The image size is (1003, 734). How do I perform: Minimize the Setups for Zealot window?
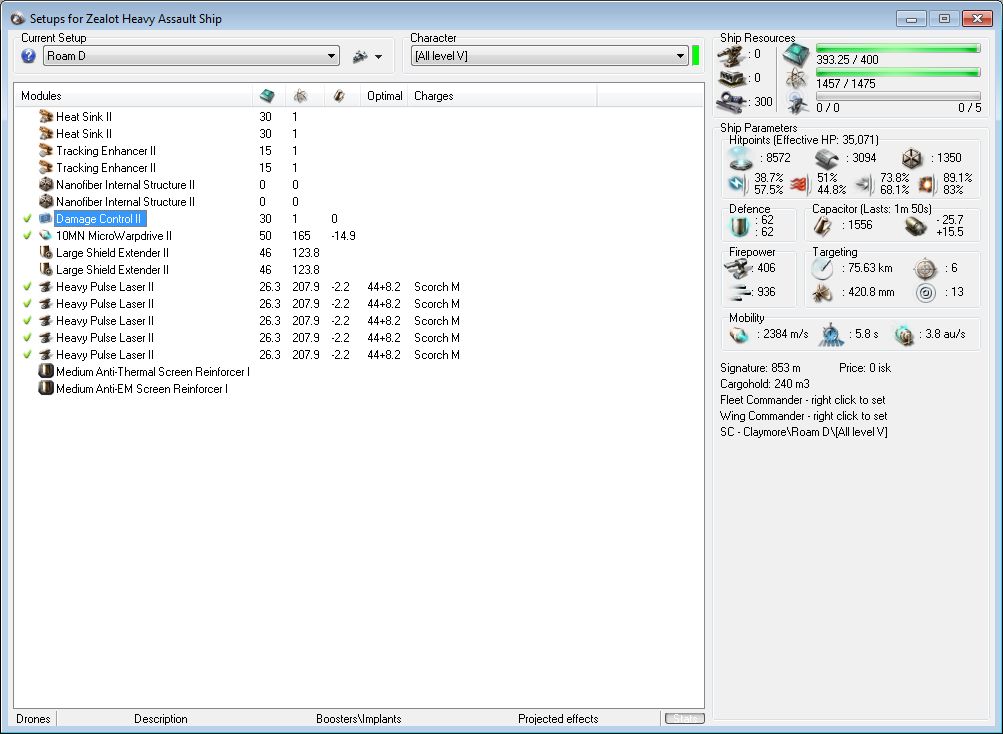912,19
